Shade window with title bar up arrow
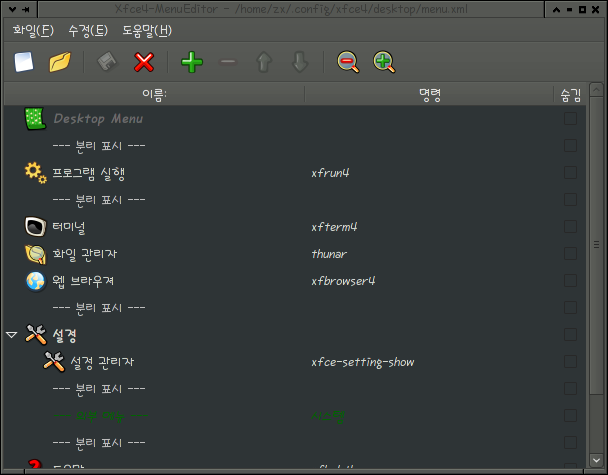 point(556,10)
